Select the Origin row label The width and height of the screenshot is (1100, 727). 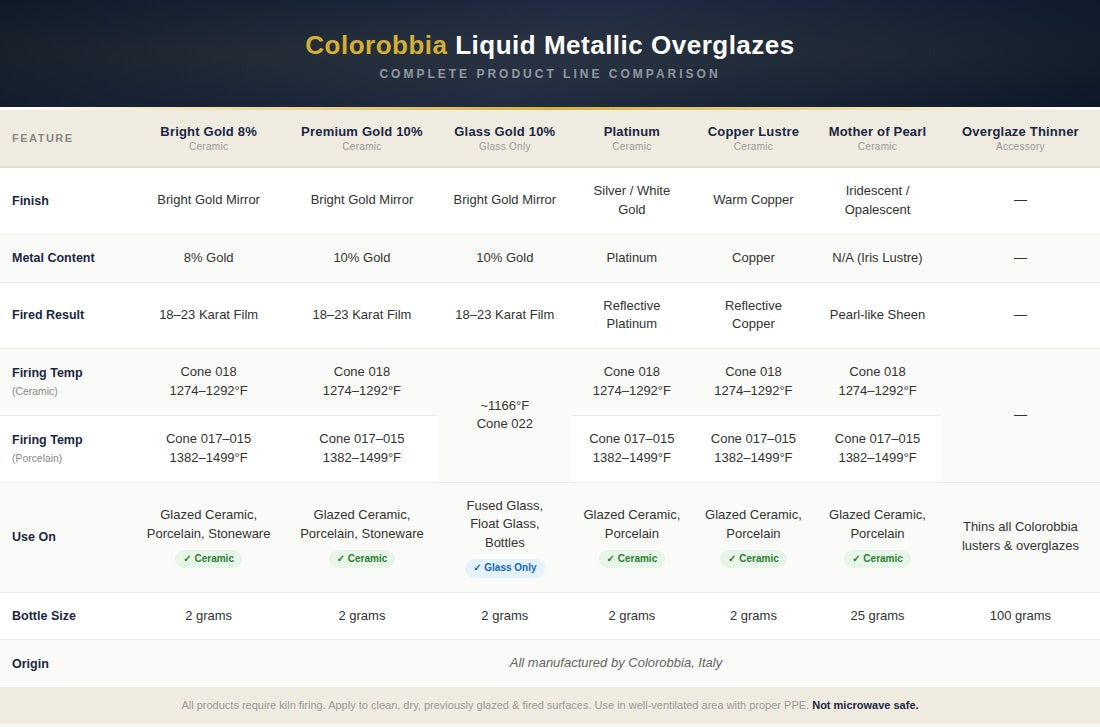[x=30, y=664]
